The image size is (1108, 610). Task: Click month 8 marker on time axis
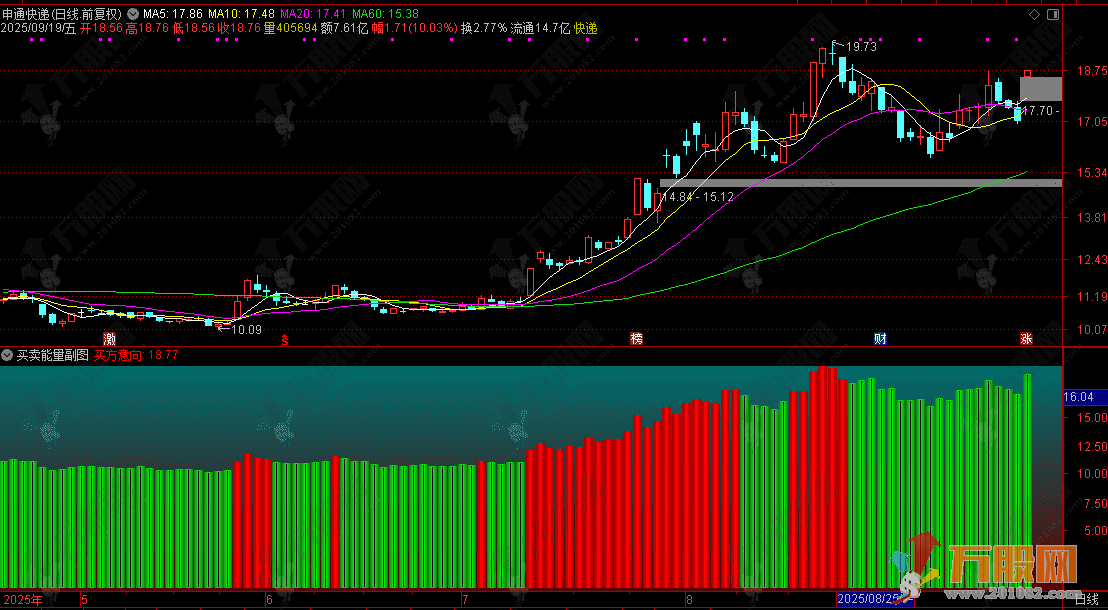pos(690,600)
